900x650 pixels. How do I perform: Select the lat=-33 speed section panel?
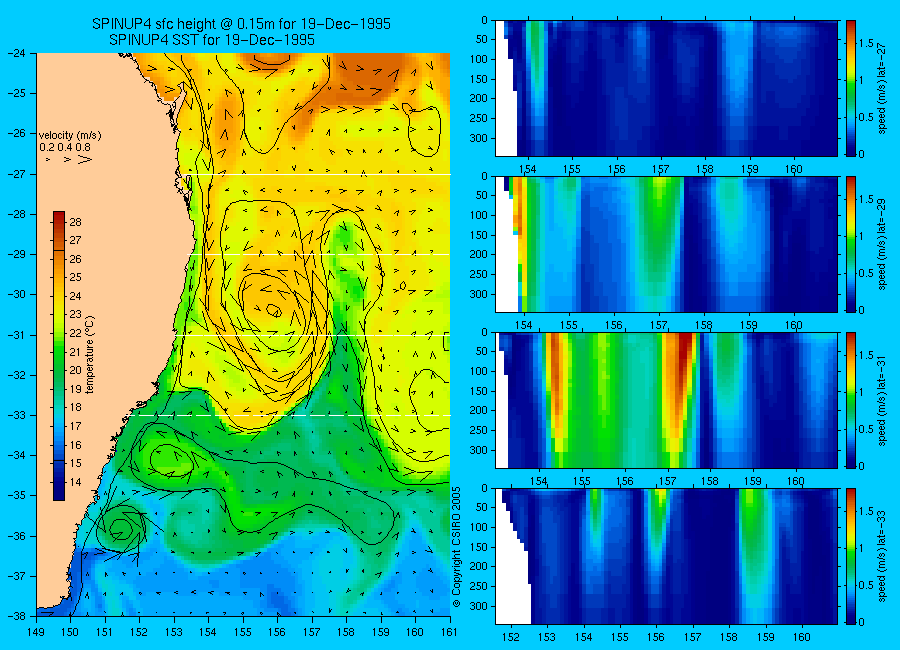point(666,556)
